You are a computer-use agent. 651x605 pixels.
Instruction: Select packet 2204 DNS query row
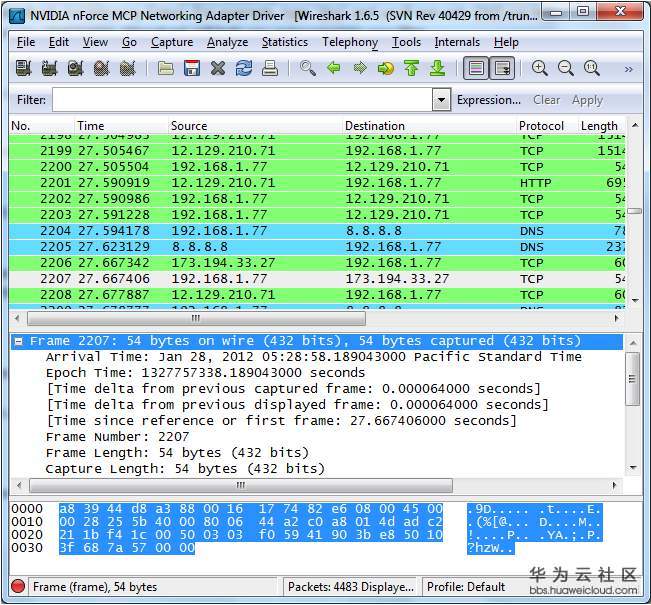(317, 231)
